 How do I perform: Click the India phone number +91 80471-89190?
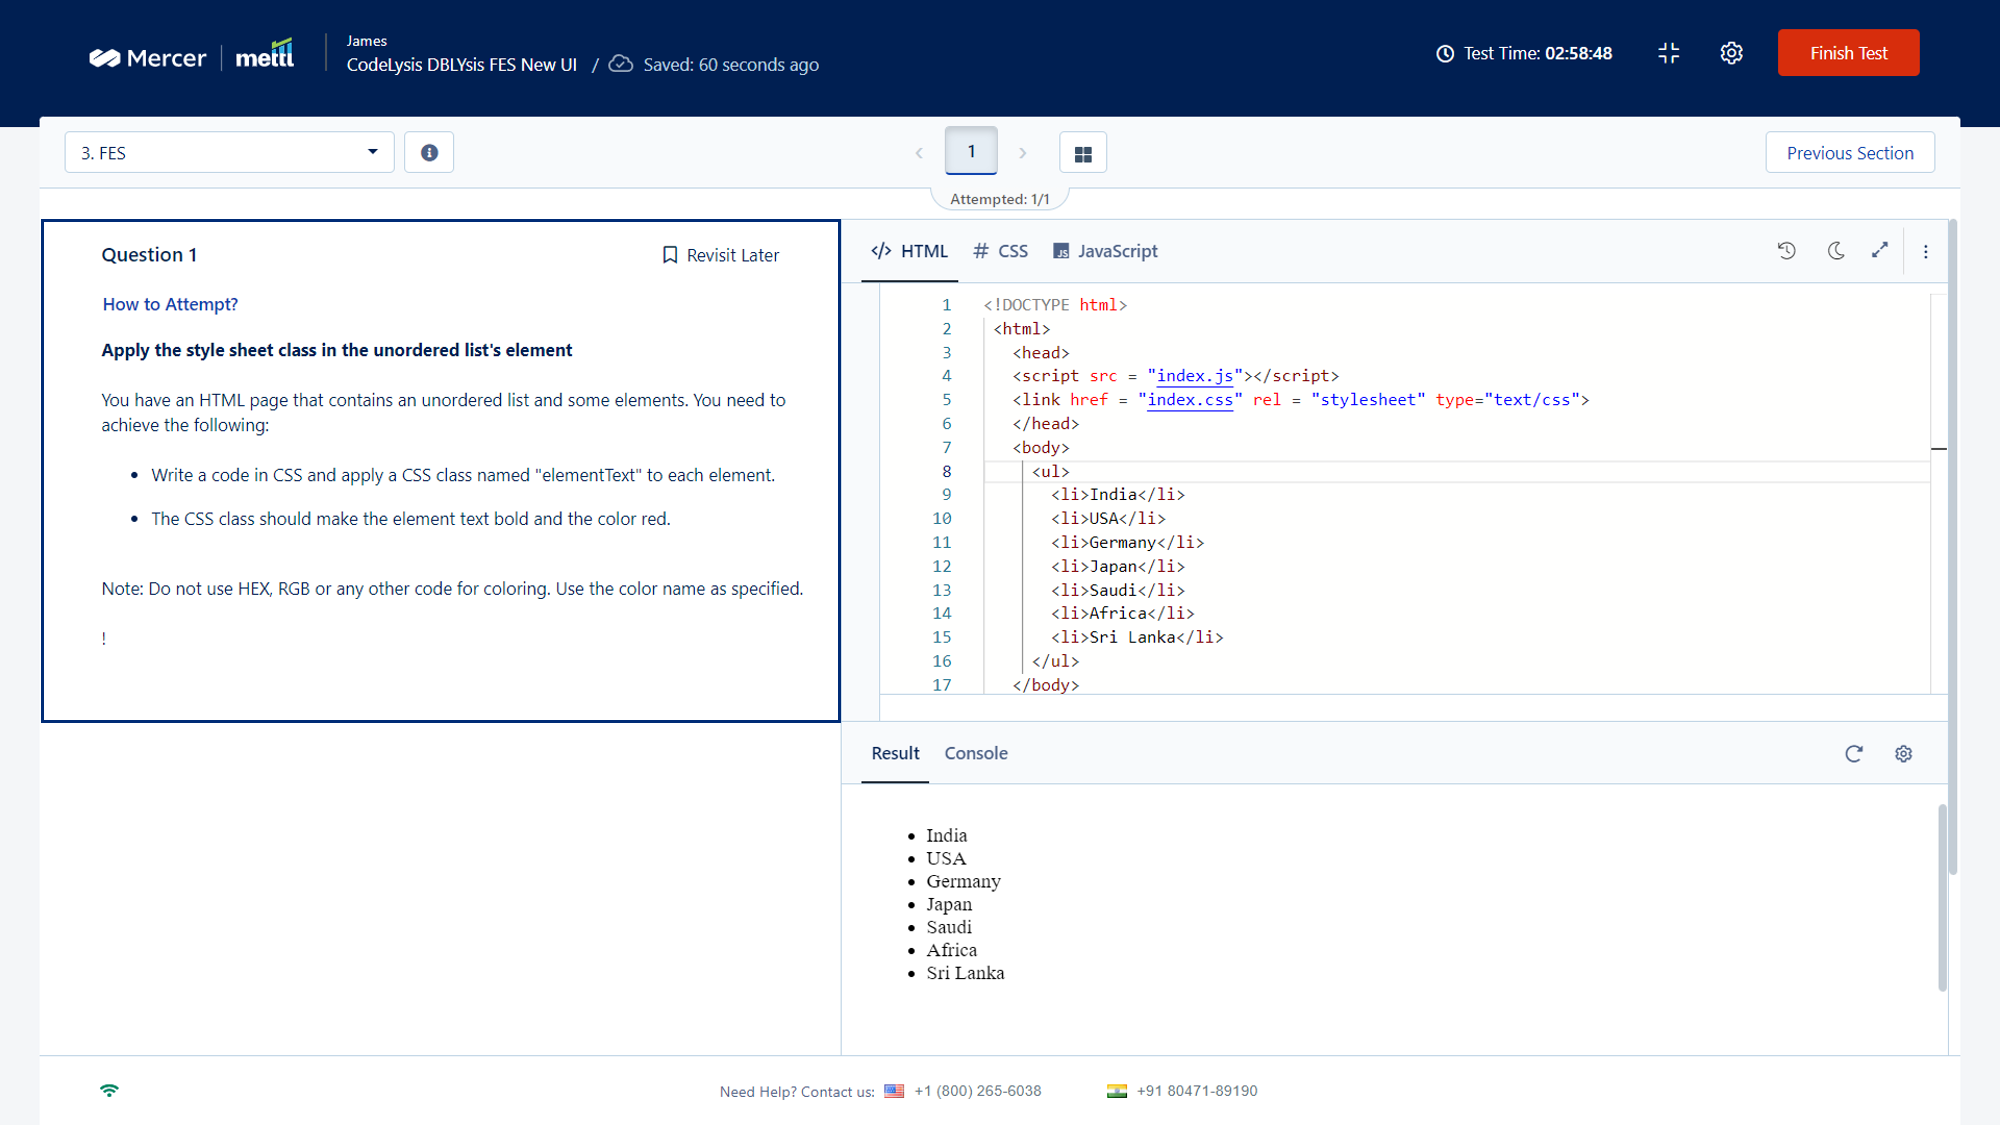pos(1196,1091)
